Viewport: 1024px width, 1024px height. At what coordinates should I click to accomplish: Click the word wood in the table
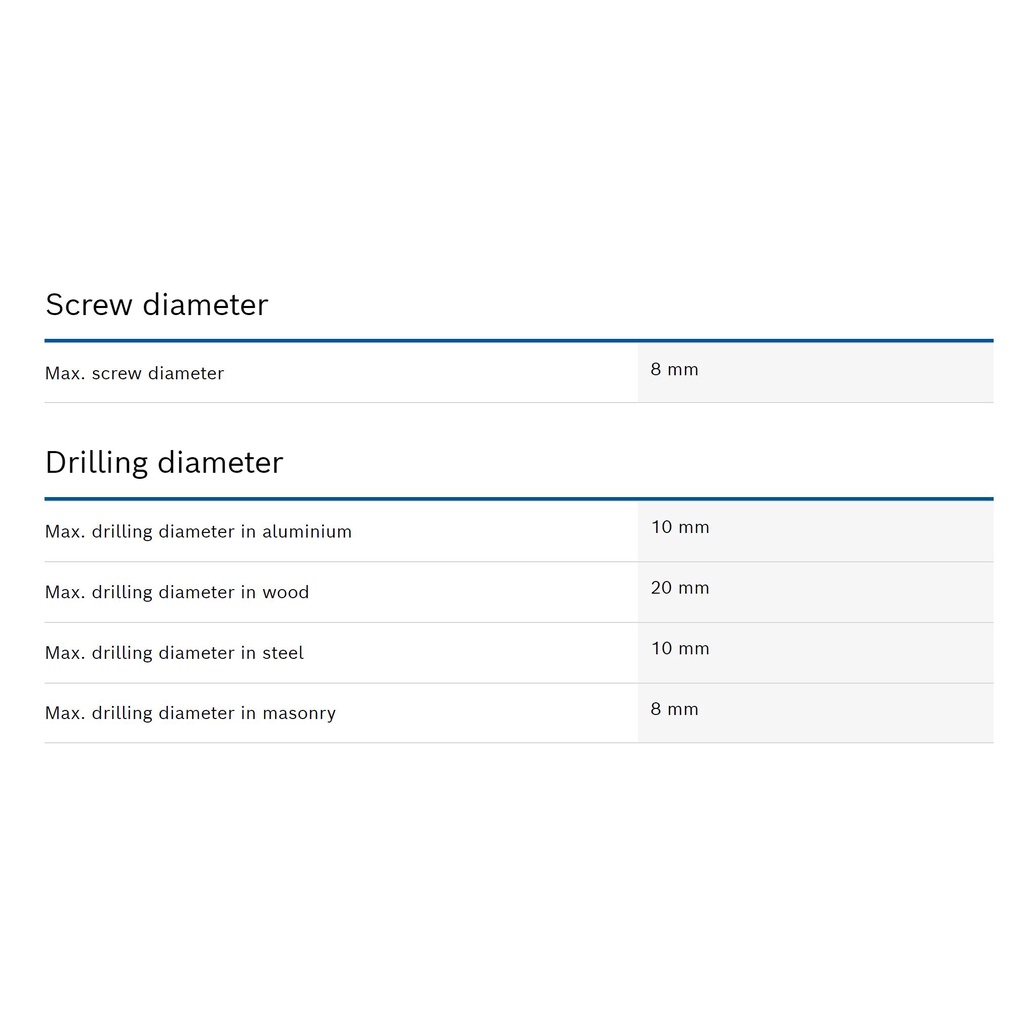pos(286,592)
